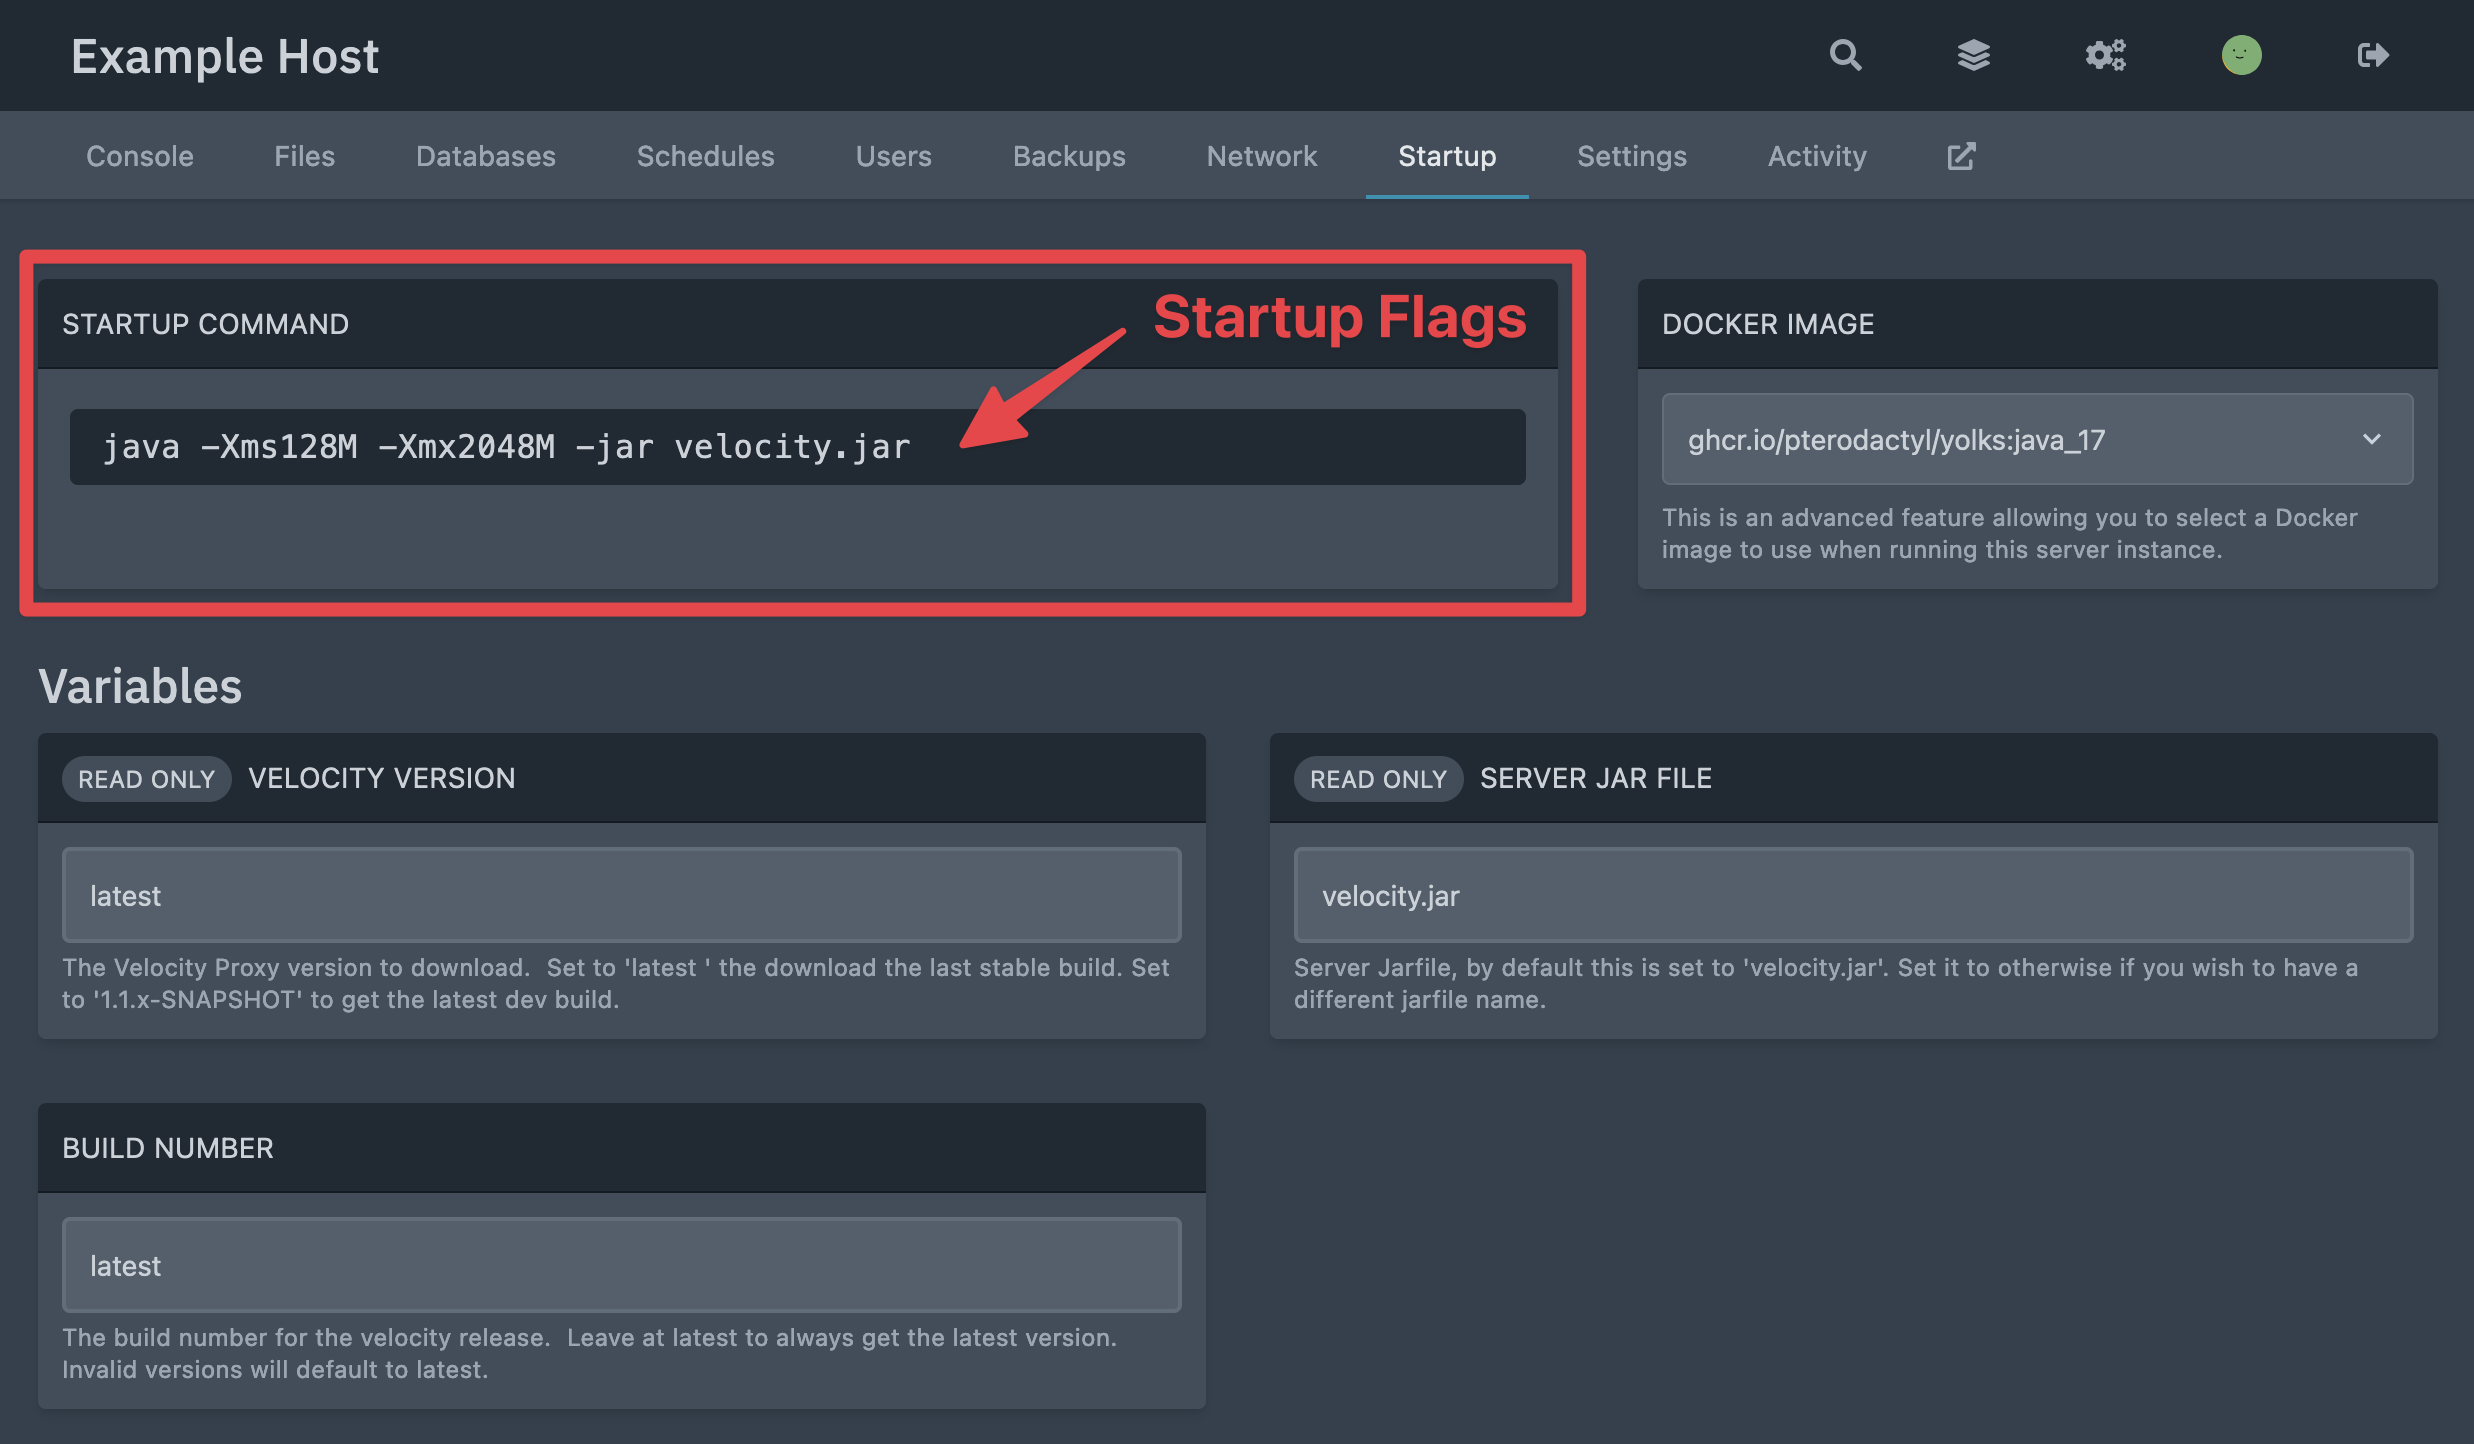Click the sign out icon
Image resolution: width=2474 pixels, height=1444 pixels.
[x=2373, y=55]
